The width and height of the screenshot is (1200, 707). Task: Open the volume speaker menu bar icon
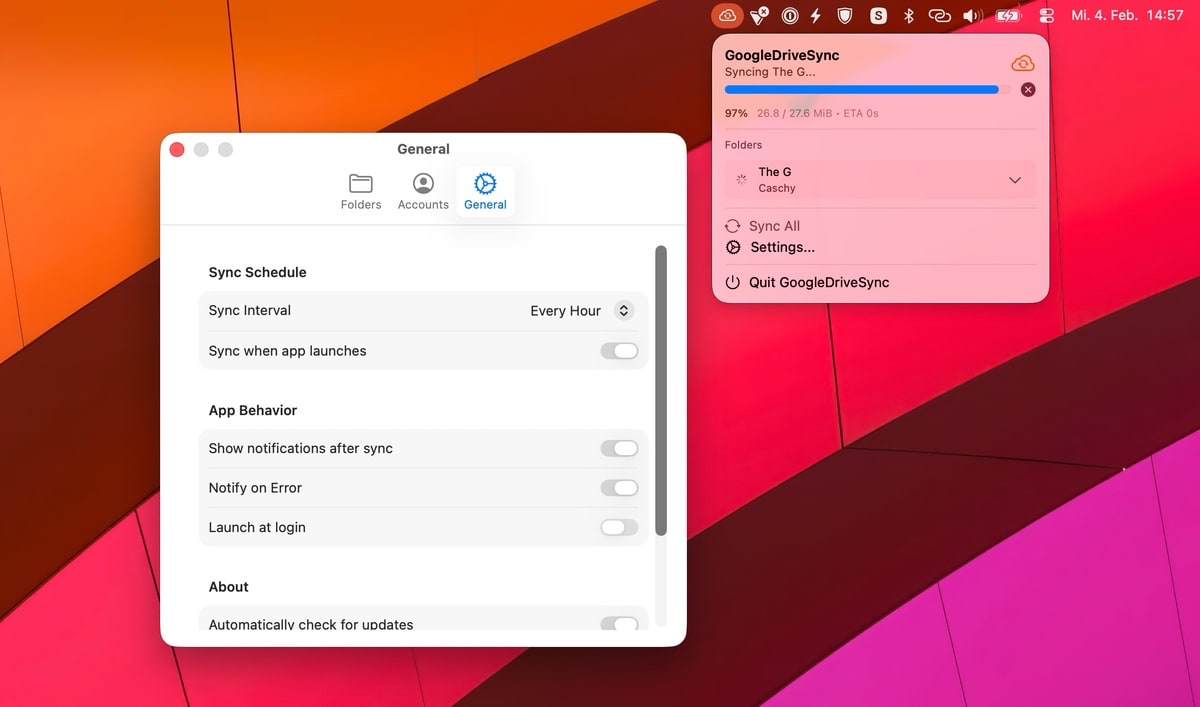pyautogui.click(x=972, y=15)
